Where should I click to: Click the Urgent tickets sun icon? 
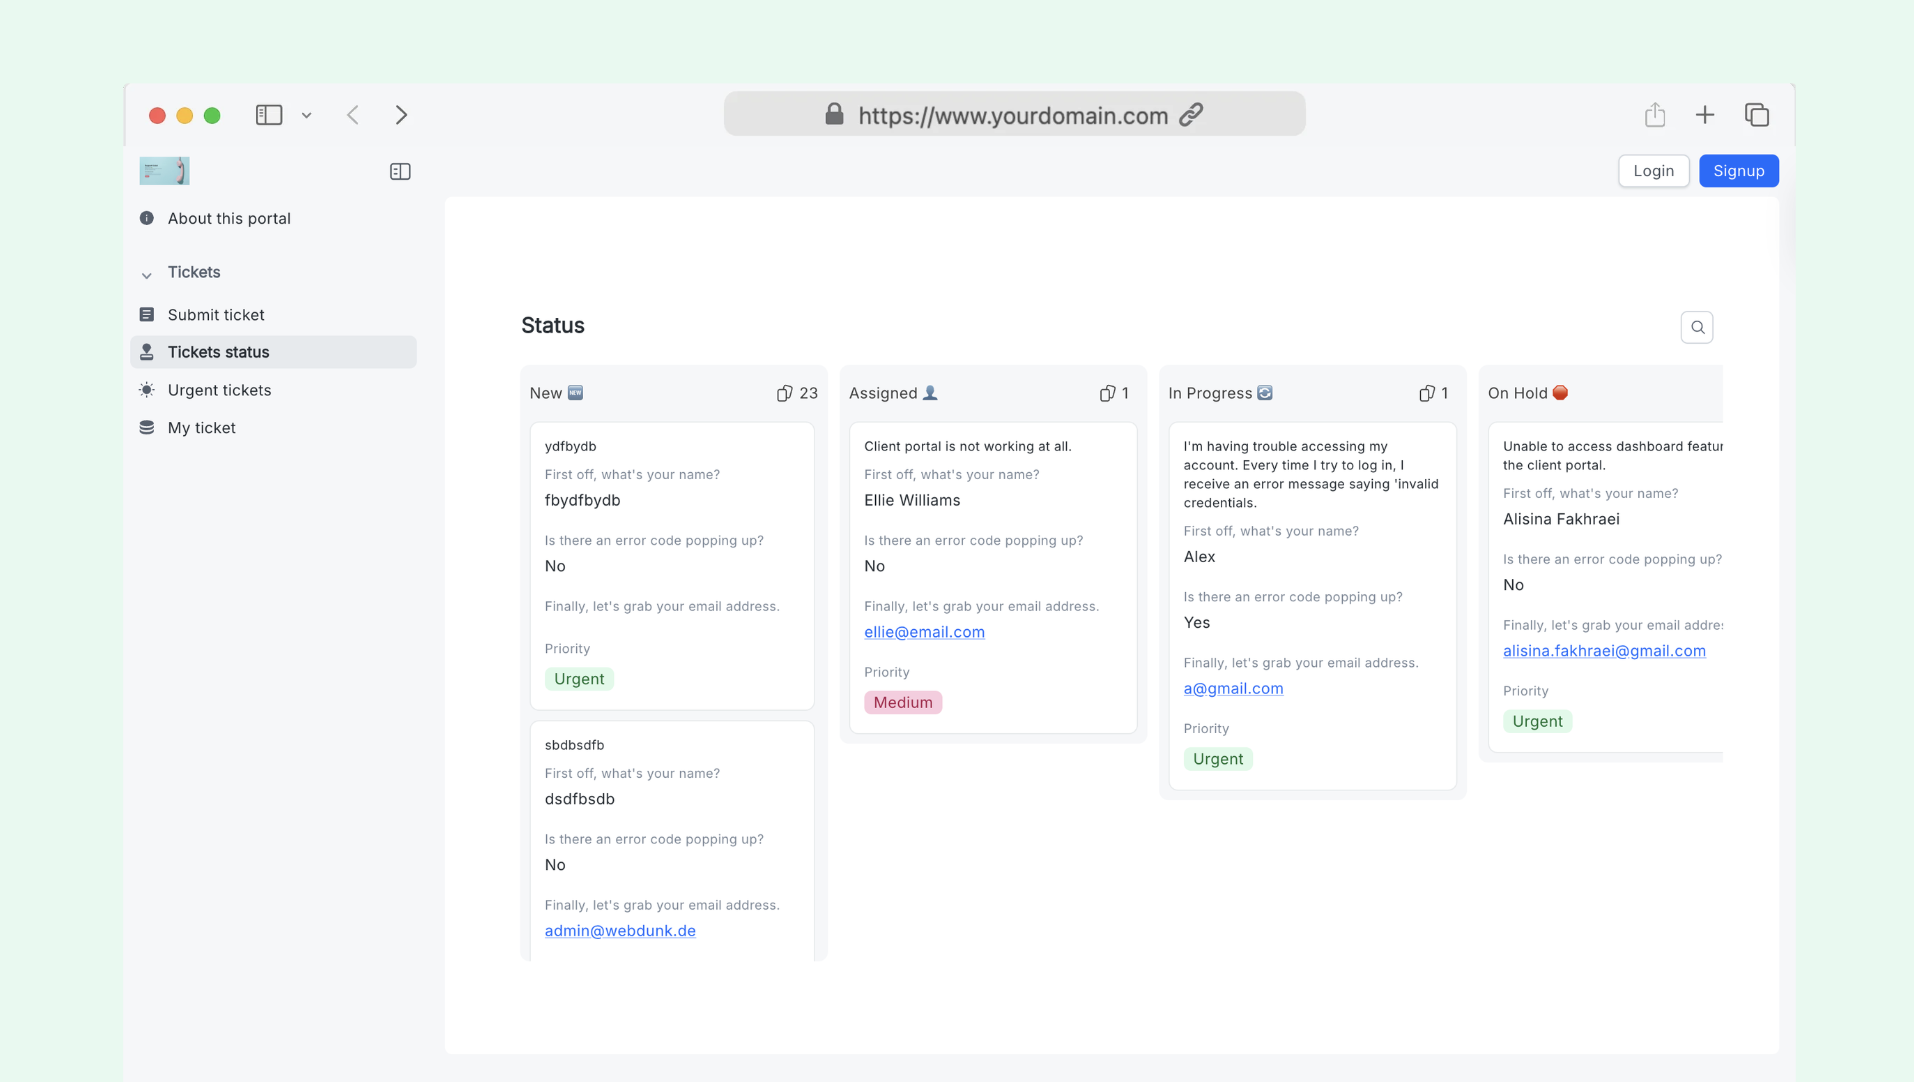(x=147, y=390)
